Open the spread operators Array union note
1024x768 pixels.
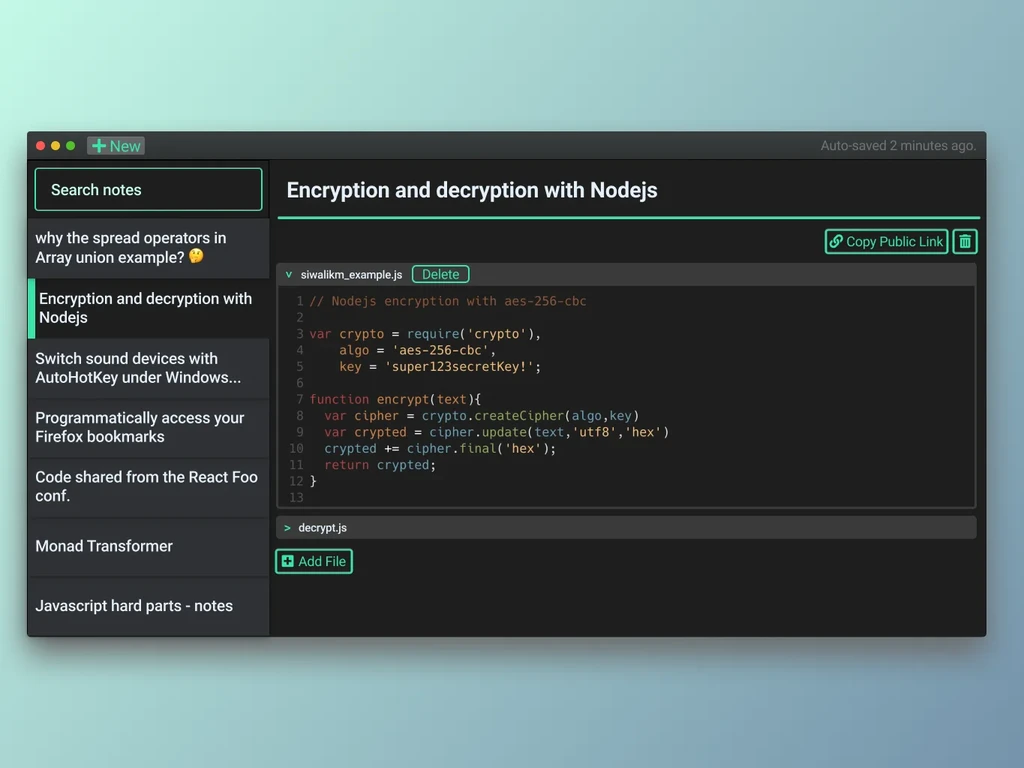[148, 248]
